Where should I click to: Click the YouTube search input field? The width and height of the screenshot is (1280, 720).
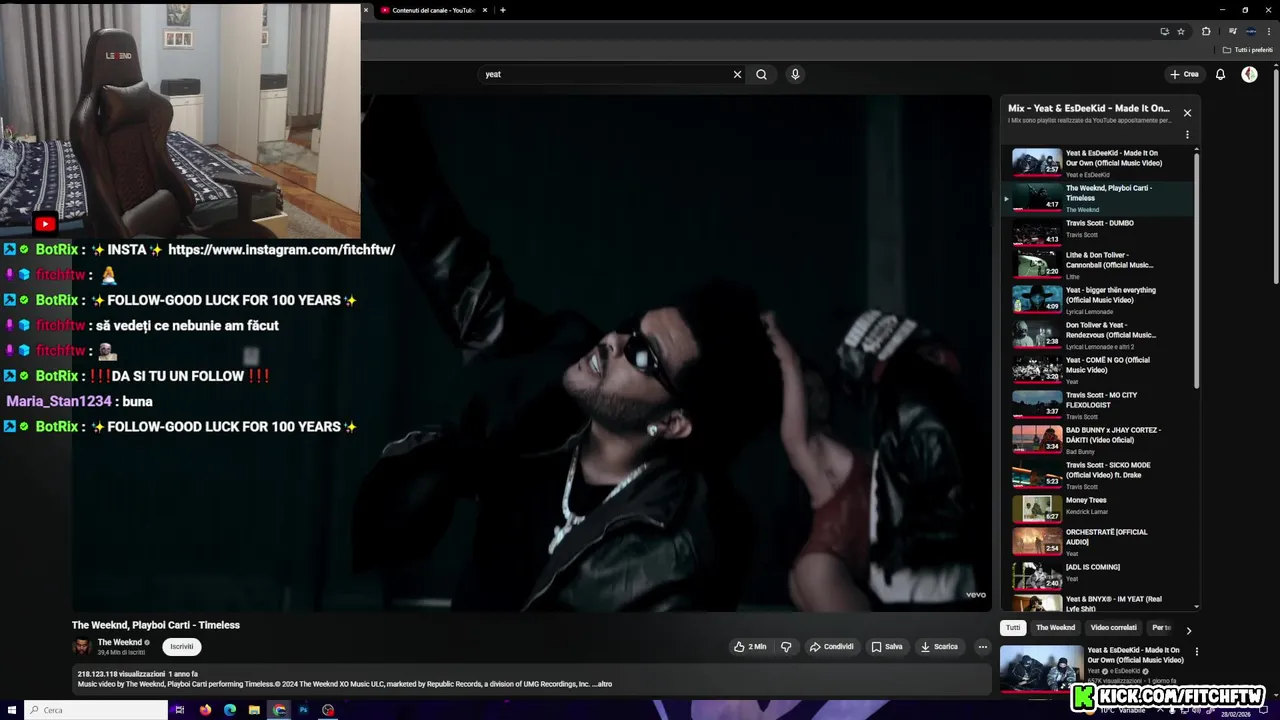[x=605, y=74]
